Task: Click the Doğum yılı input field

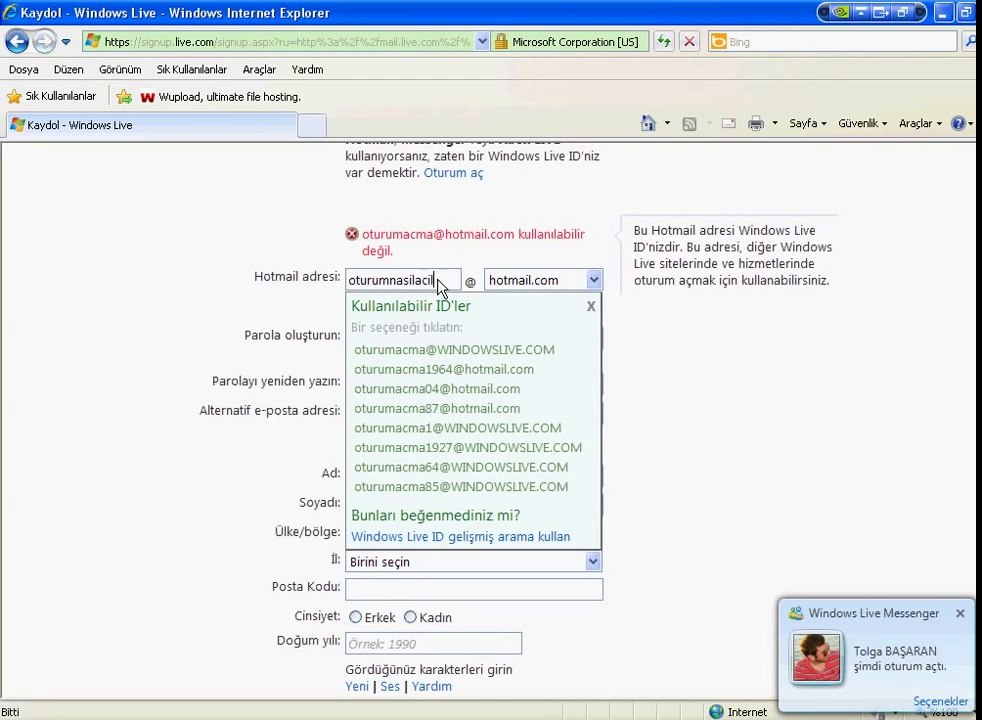Action: click(x=433, y=644)
